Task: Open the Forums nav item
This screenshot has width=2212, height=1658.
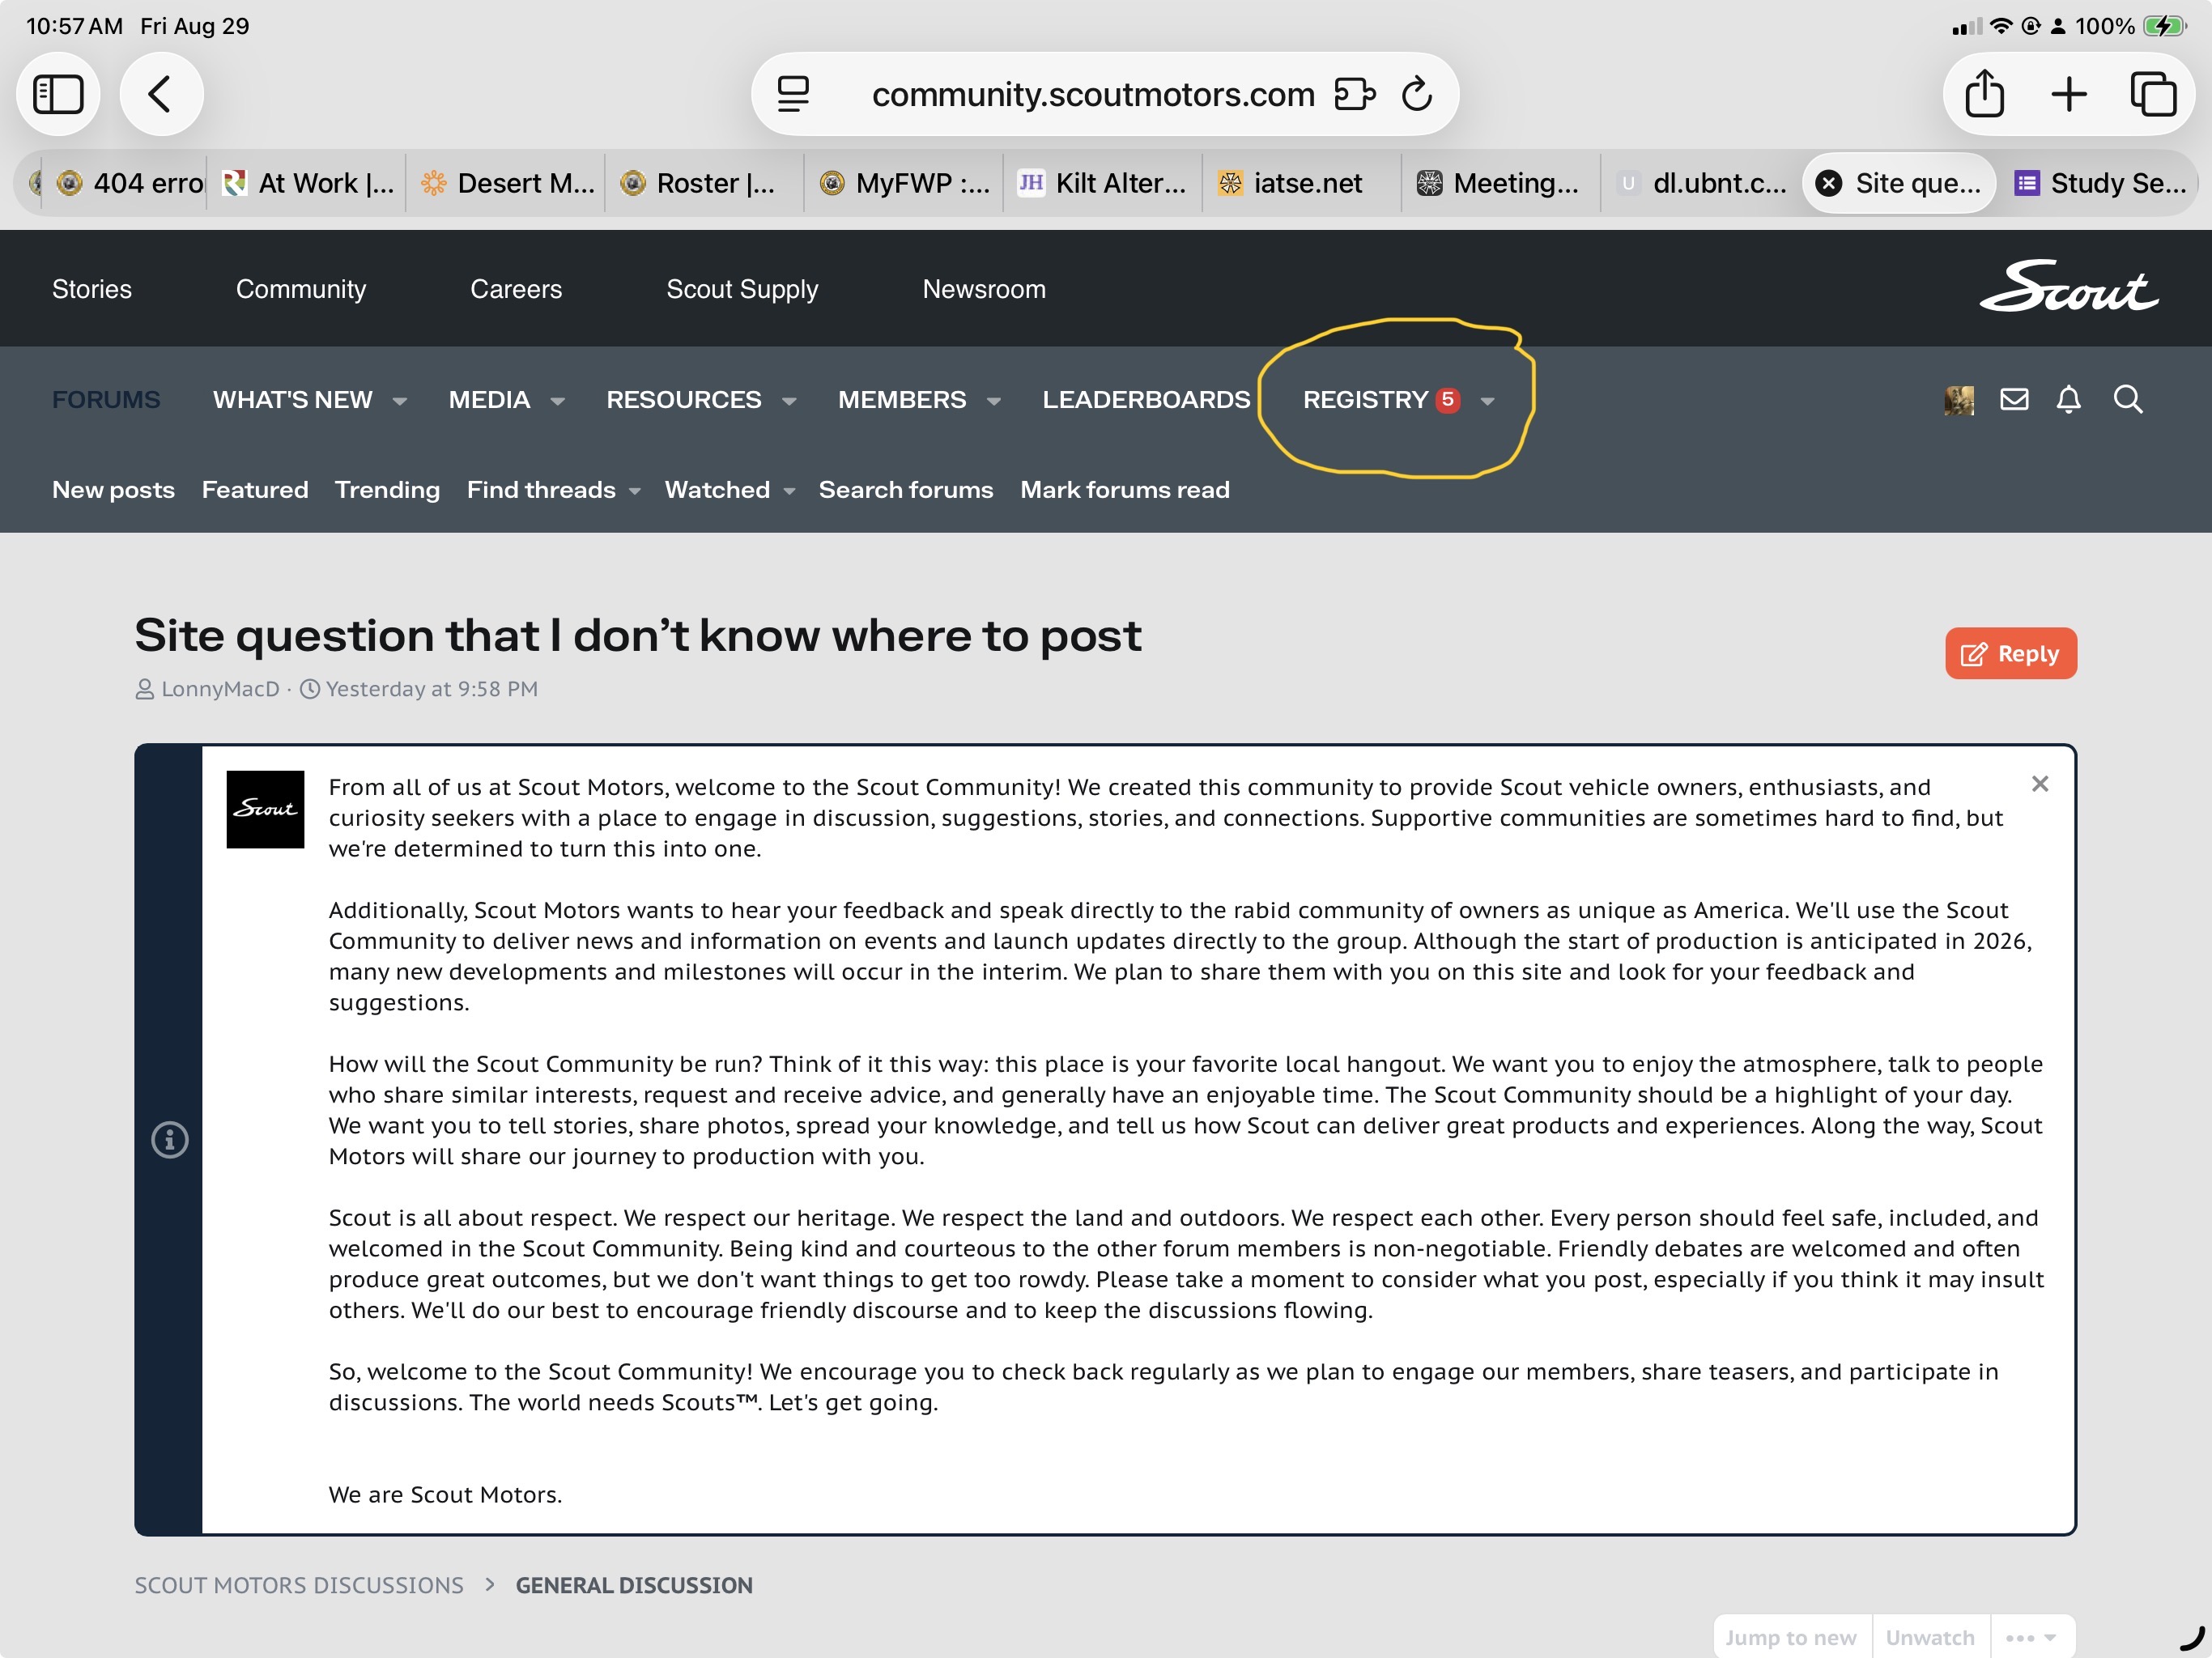Action: pyautogui.click(x=106, y=400)
